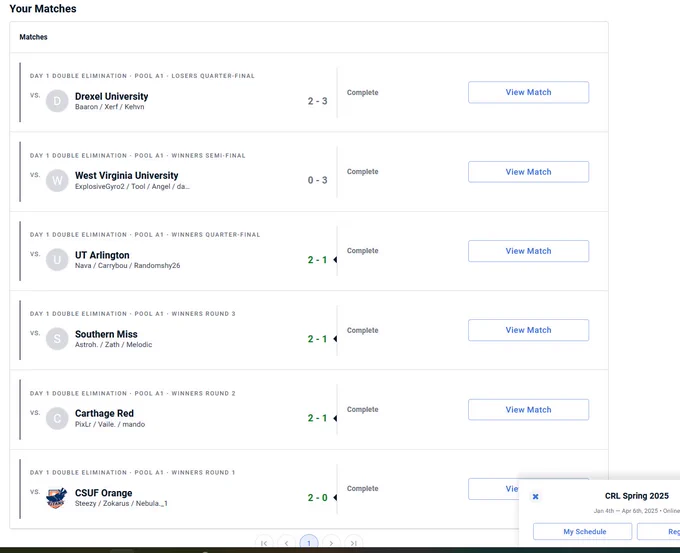Open the CSUF Orange team name

click(103, 493)
